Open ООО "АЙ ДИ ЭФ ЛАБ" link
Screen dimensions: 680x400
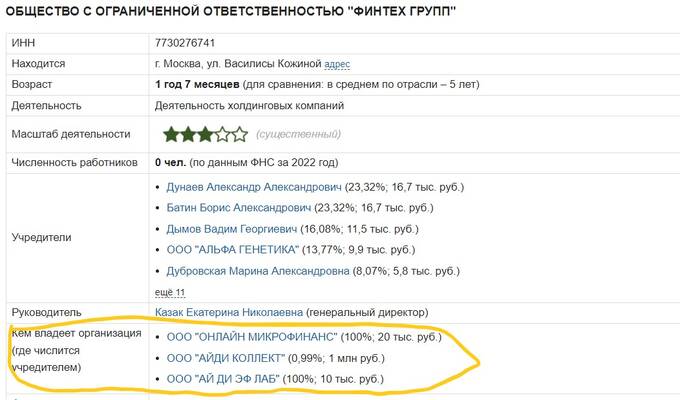(223, 379)
